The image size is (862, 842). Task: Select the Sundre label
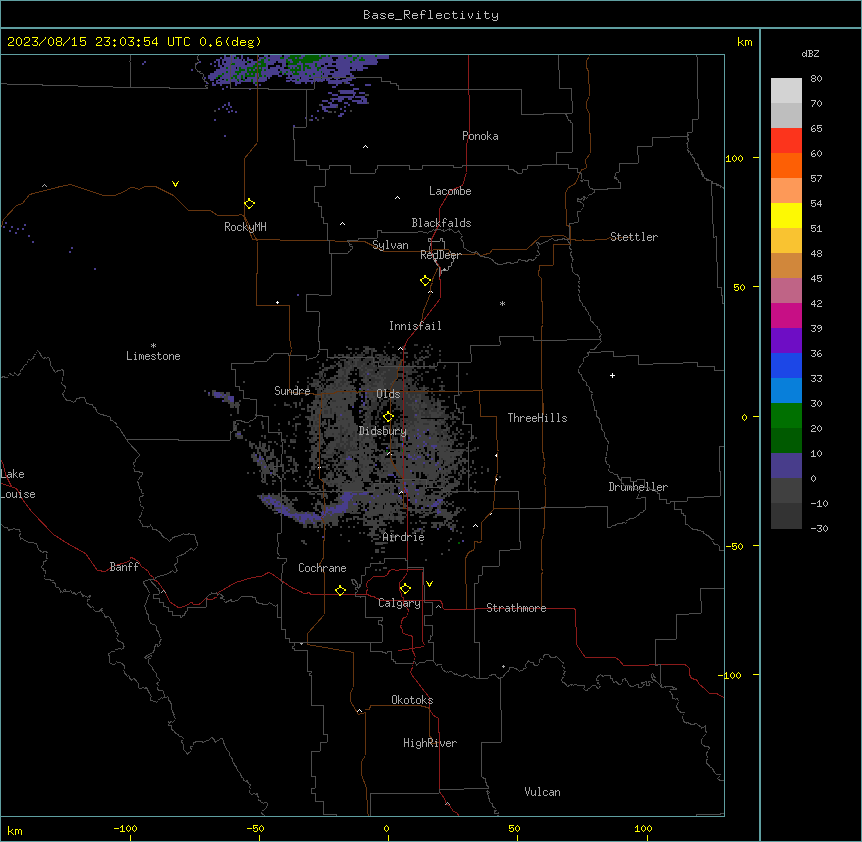[x=292, y=391]
